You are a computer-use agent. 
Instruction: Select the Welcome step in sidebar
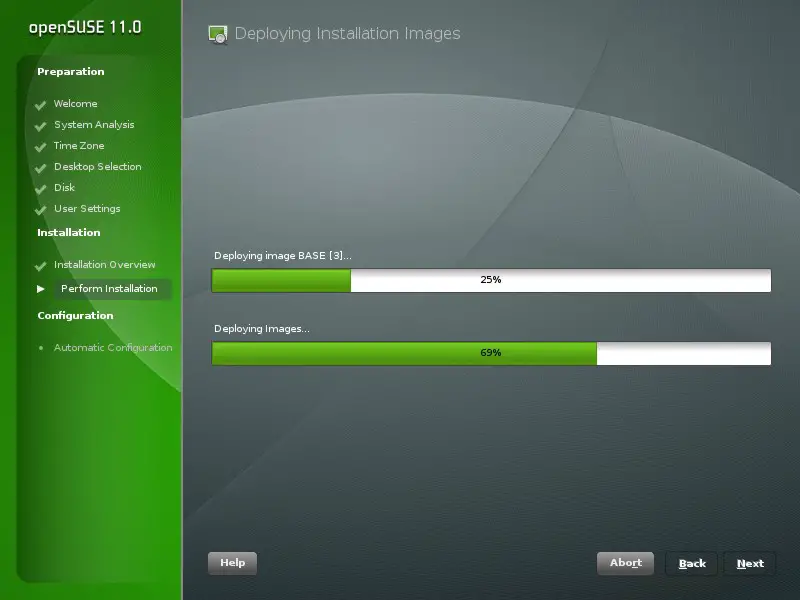(76, 104)
